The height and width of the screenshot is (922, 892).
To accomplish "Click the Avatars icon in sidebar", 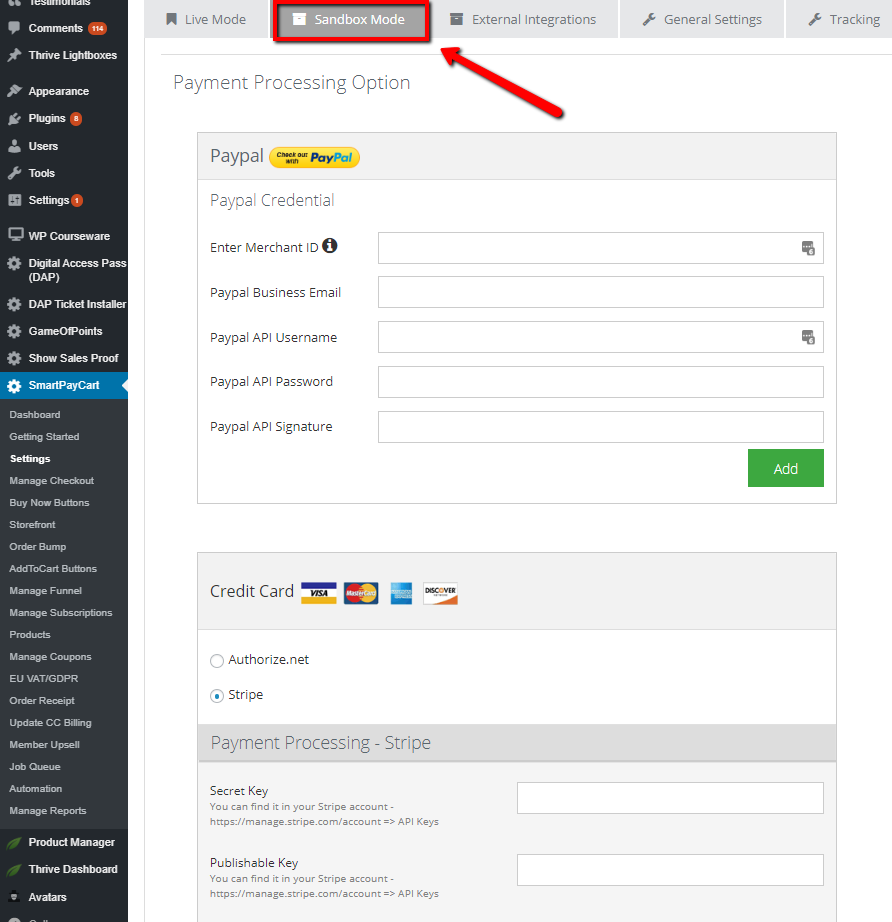I will [15, 897].
